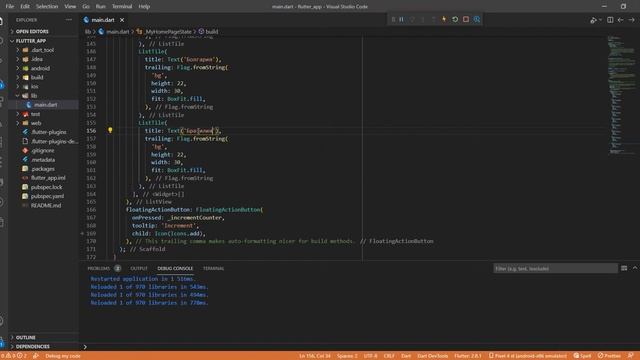
Task: Click the Prettier status bar item
Action: pos(609,356)
